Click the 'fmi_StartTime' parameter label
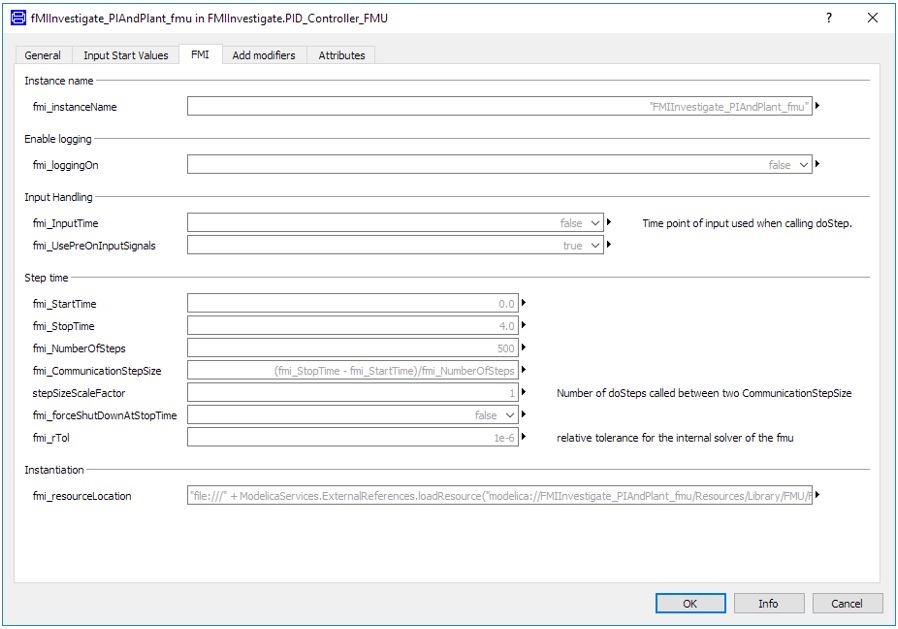Screen dimensions: 898x629 point(64,304)
